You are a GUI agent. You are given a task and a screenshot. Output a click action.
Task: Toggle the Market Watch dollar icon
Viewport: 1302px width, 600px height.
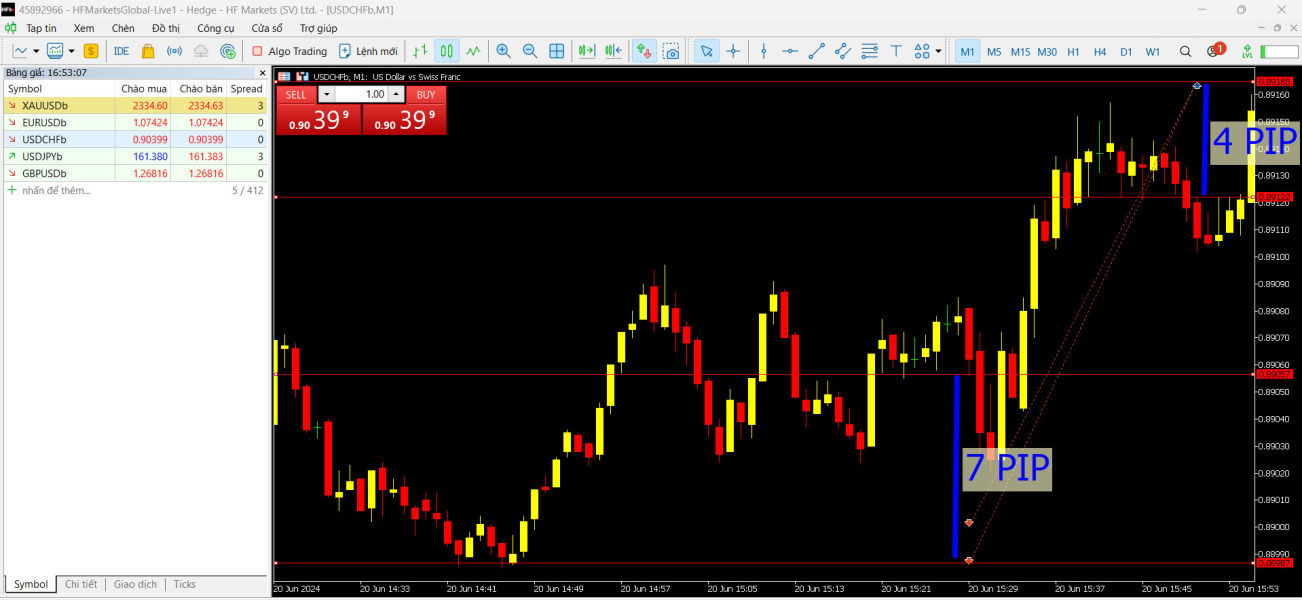point(91,51)
